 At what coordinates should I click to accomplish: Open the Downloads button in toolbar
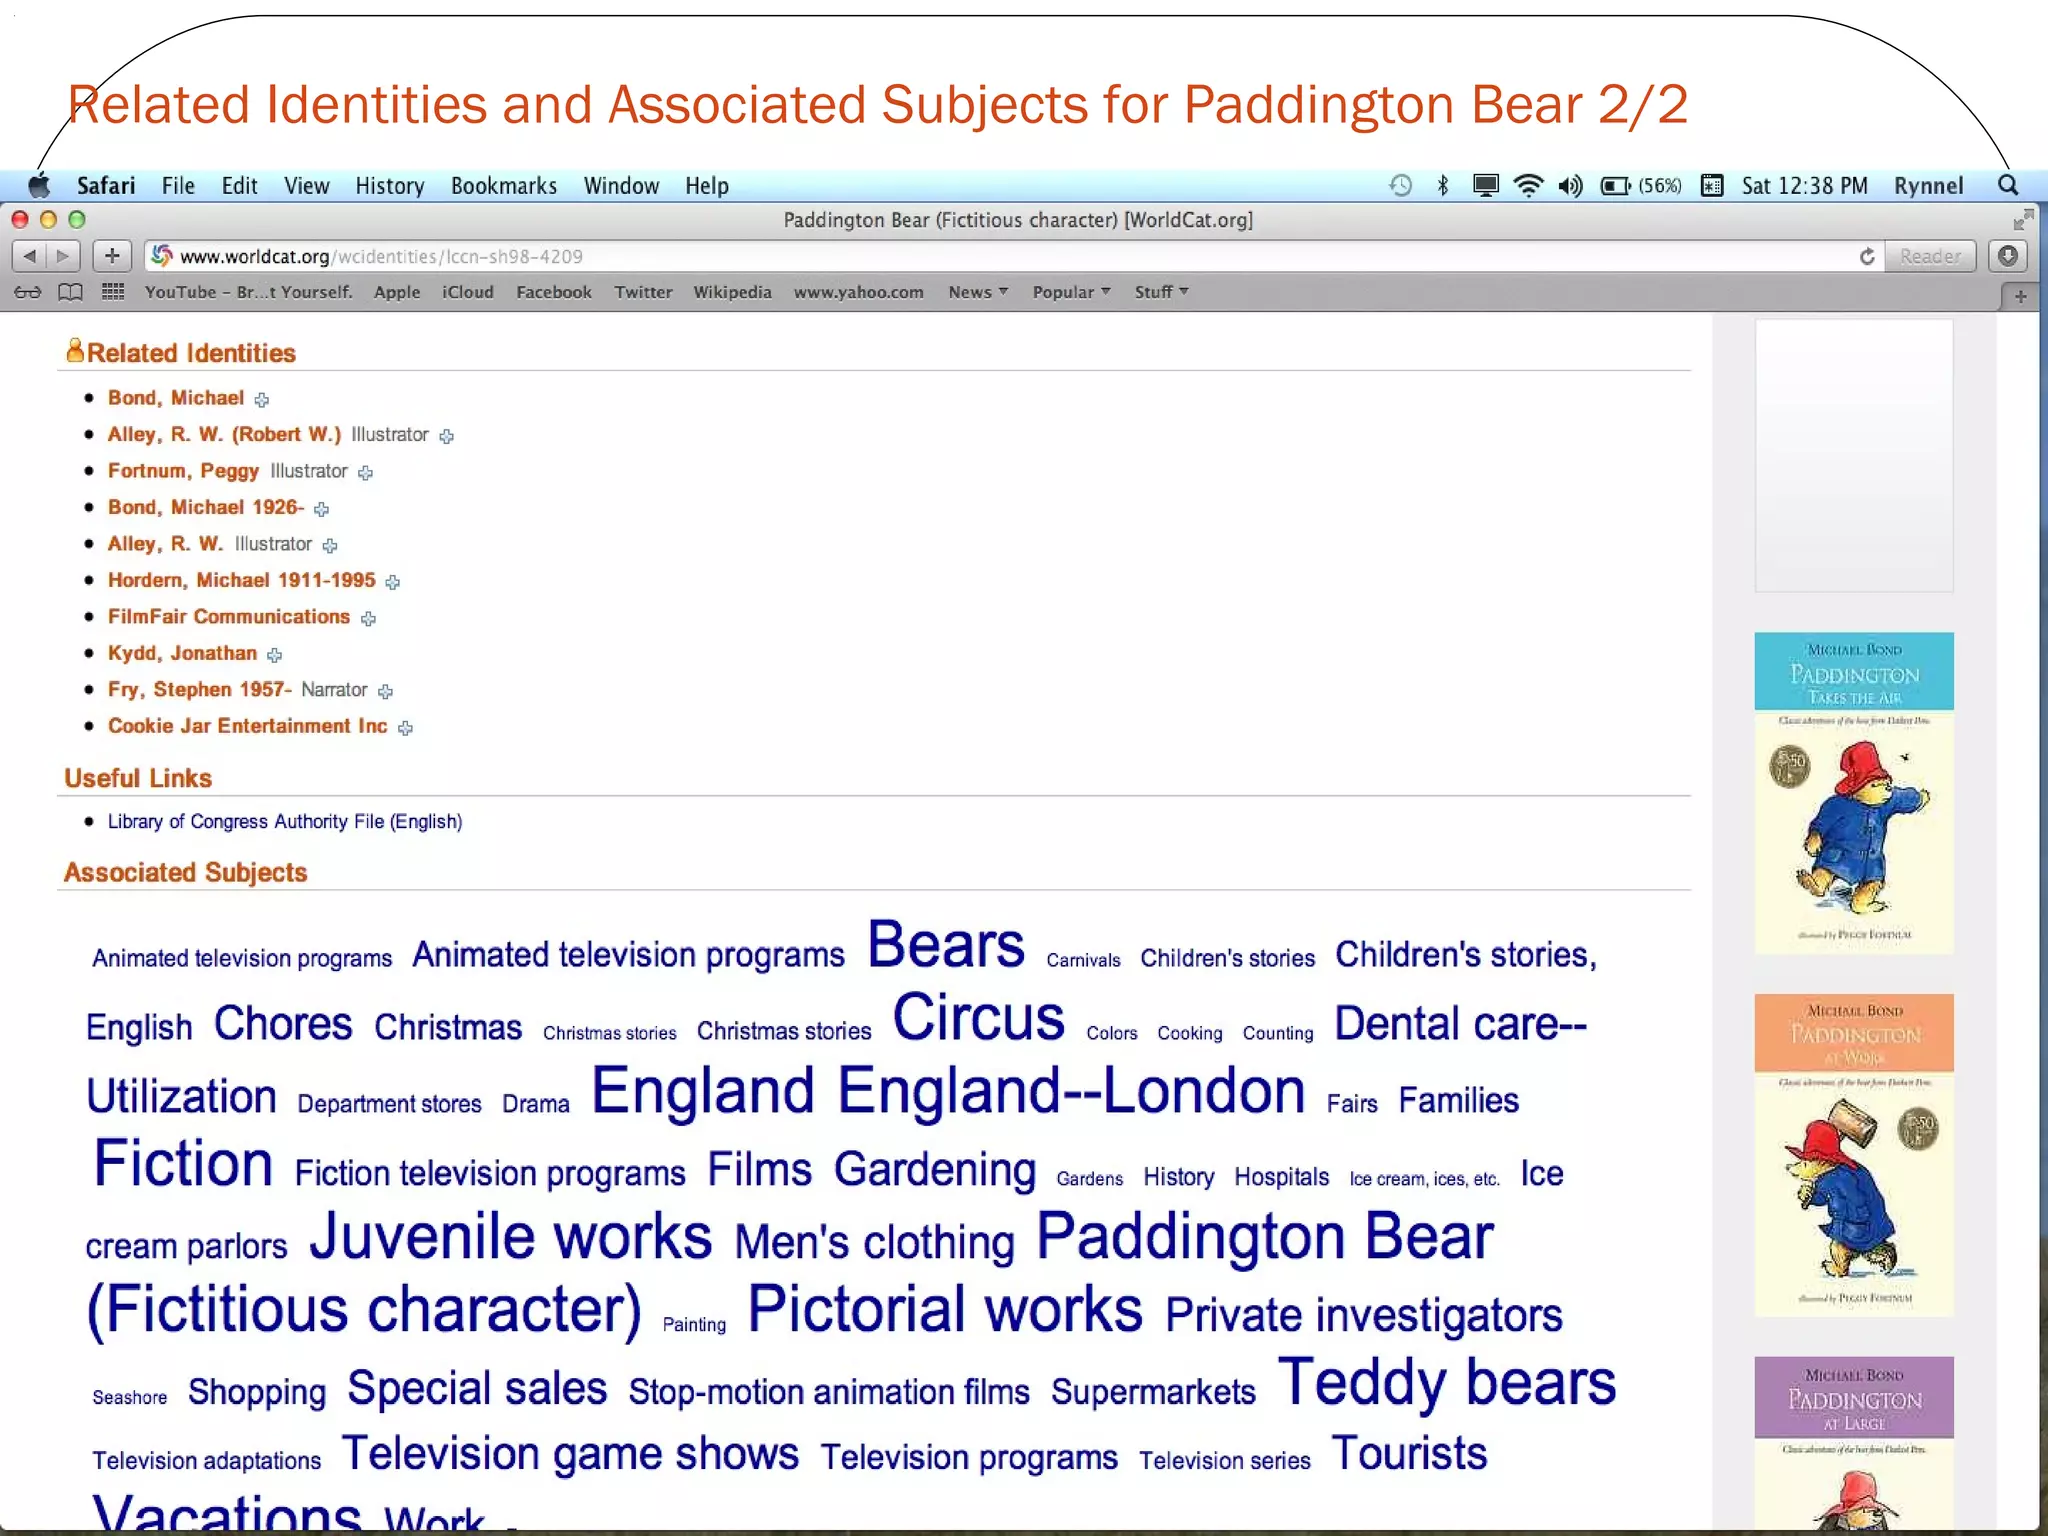pyautogui.click(x=2007, y=257)
